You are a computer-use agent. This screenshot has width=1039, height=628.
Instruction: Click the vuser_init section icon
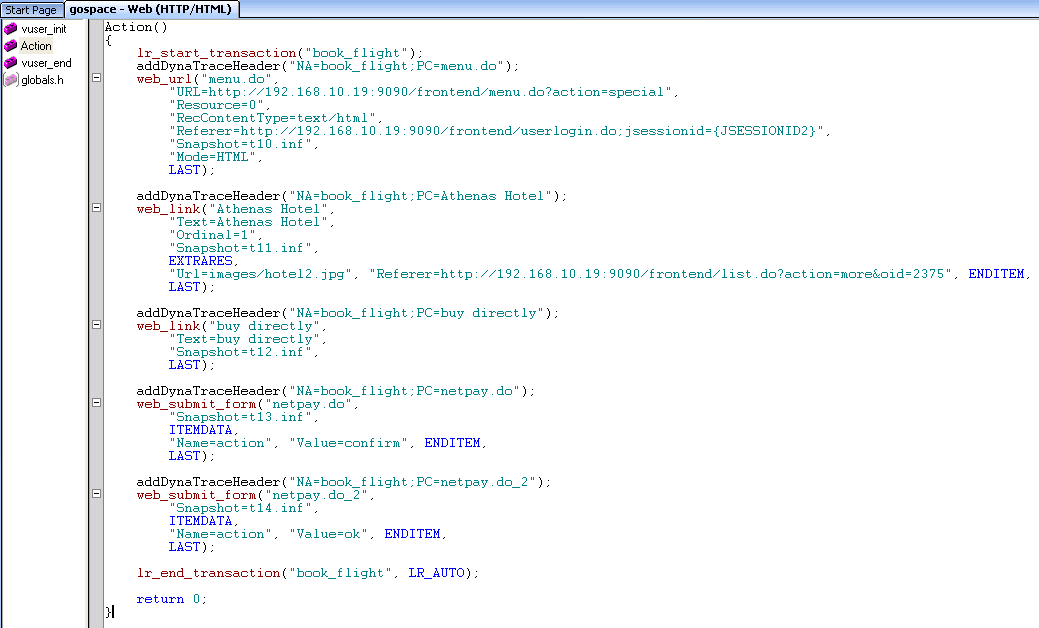coord(11,28)
